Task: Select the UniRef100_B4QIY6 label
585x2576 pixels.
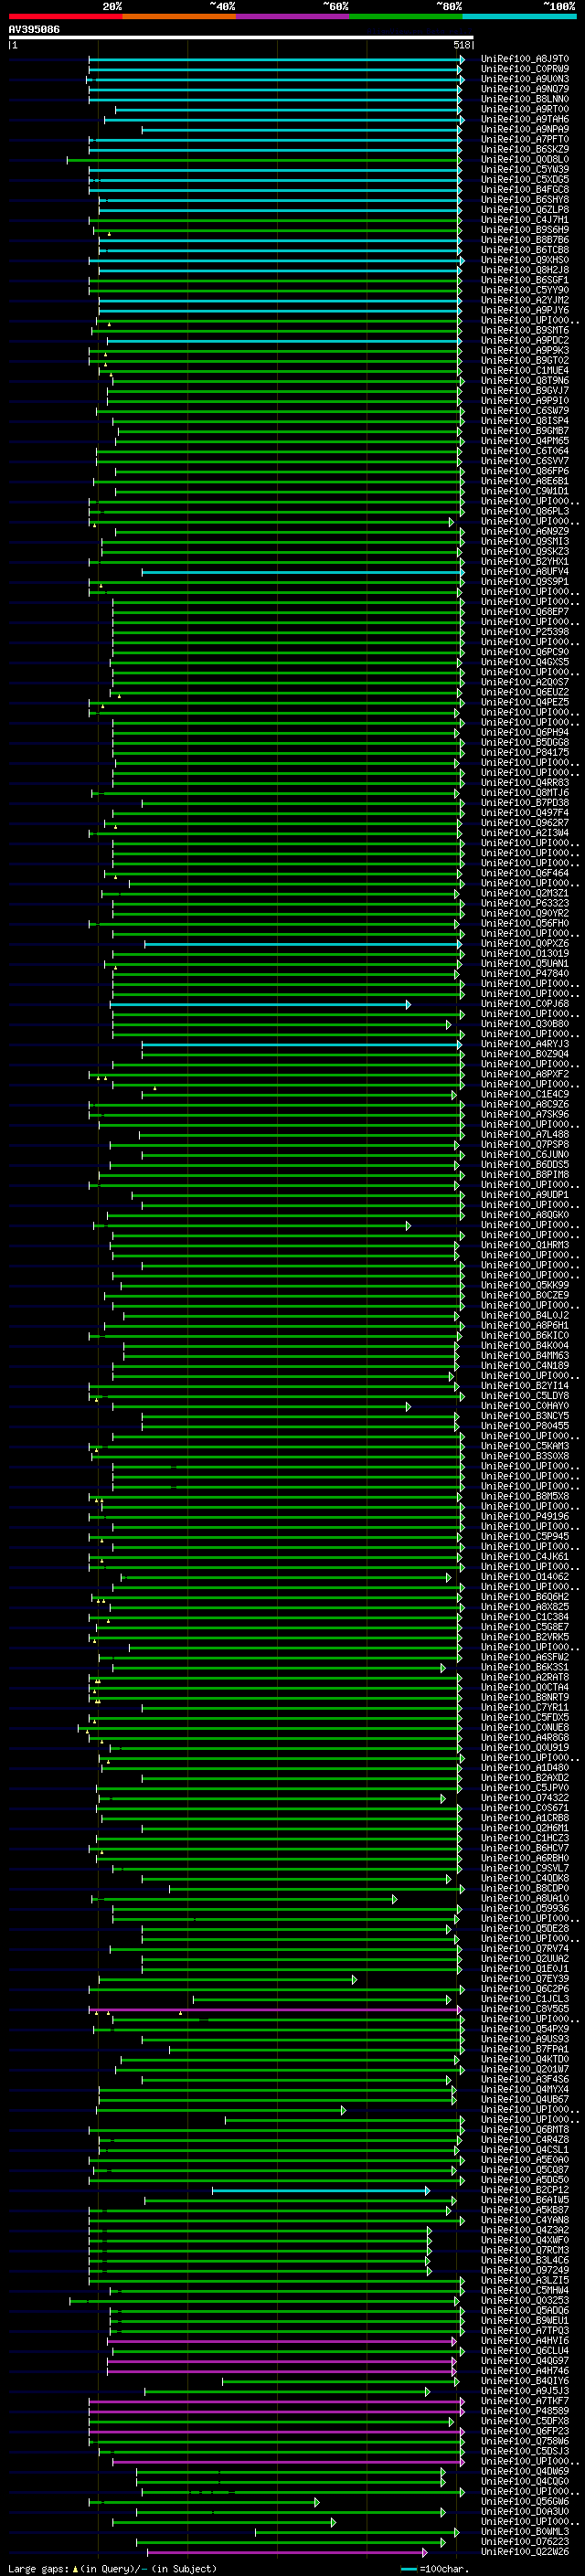Action: tap(524, 2381)
